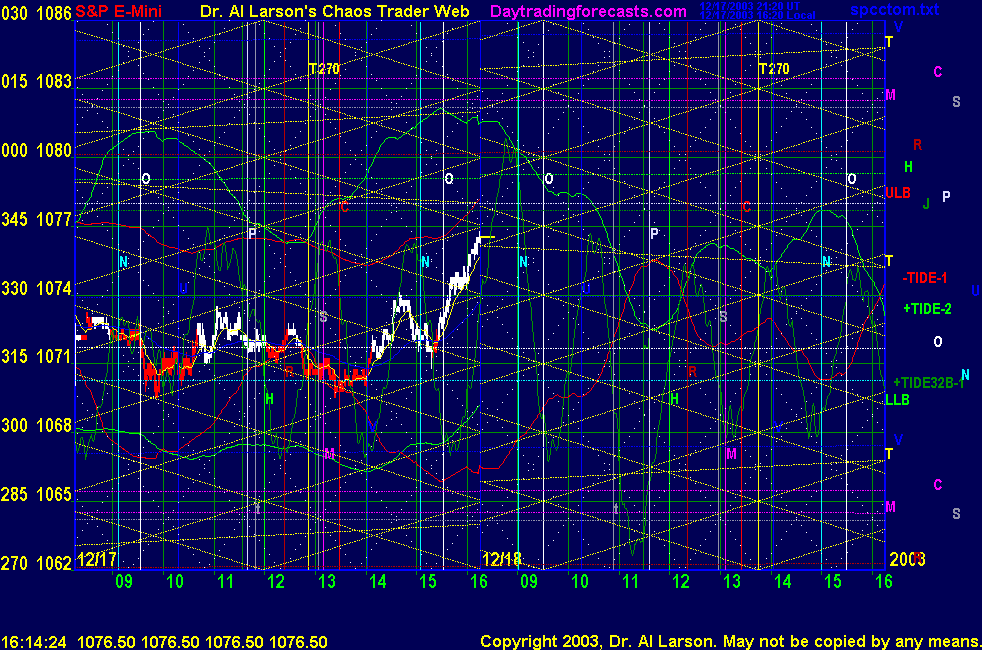This screenshot has width=982, height=650.
Task: Select the 12/18 date label on the chart
Action: (x=502, y=559)
